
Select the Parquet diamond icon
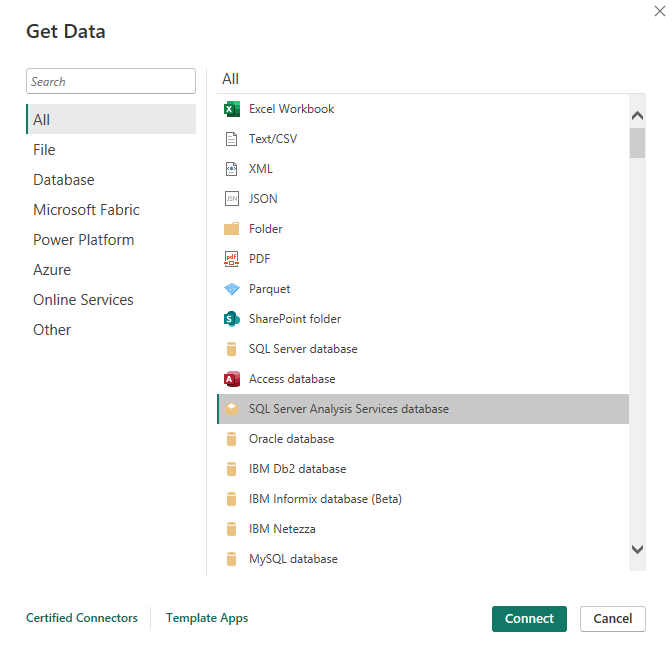pyautogui.click(x=232, y=289)
